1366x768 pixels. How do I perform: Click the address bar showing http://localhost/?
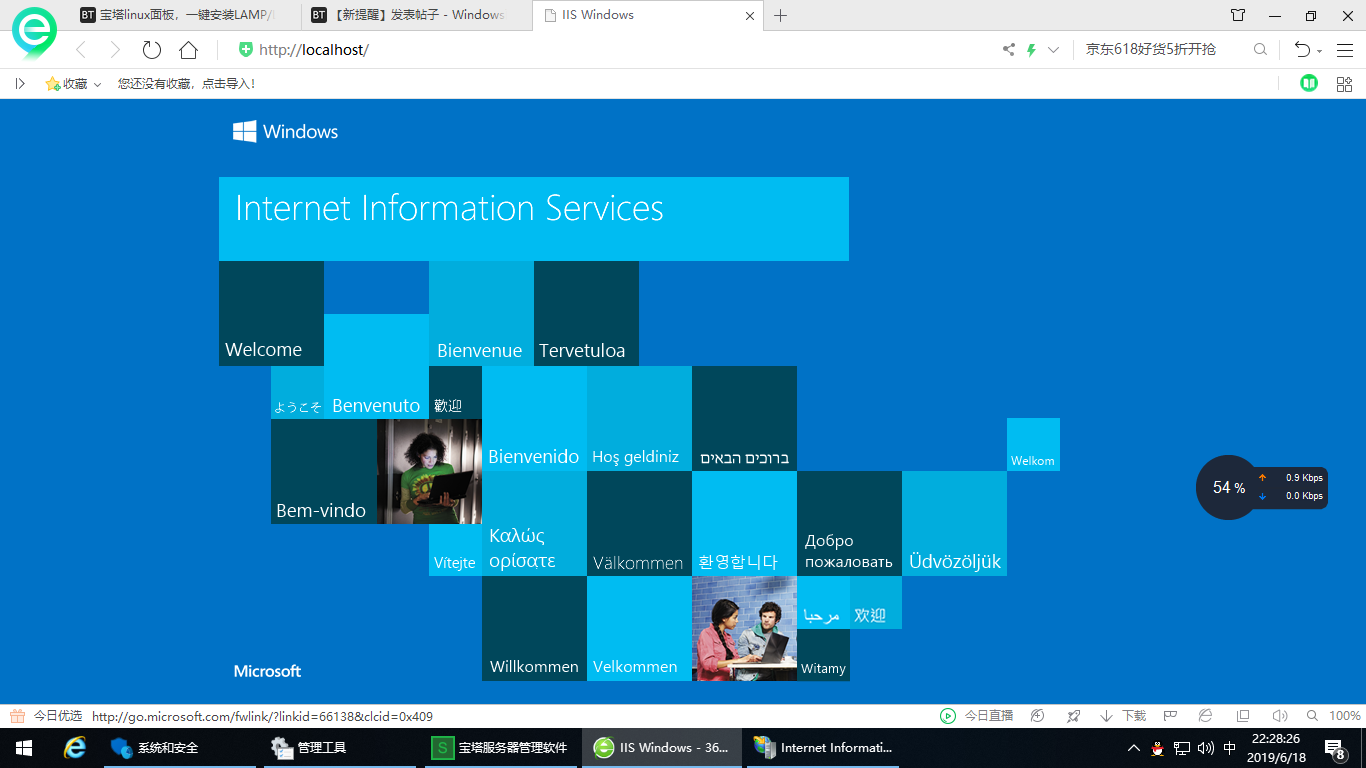(x=610, y=49)
